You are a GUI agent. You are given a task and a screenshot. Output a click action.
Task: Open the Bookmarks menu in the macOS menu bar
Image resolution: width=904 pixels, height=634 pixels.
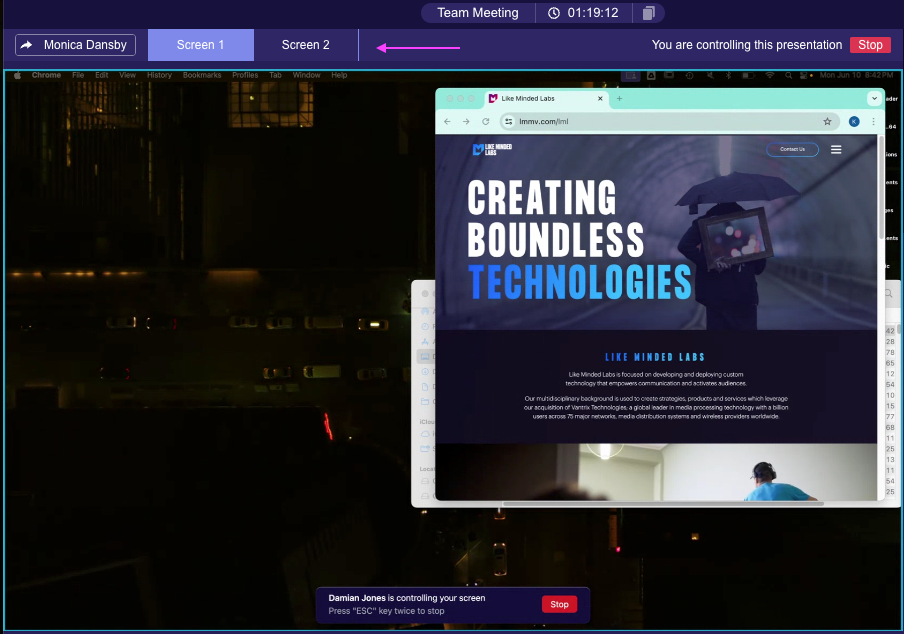pyautogui.click(x=202, y=75)
